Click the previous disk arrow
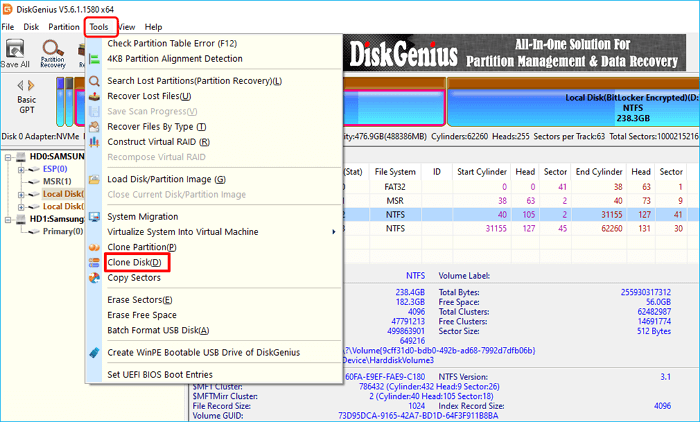The height and width of the screenshot is (422, 700). tap(20, 85)
